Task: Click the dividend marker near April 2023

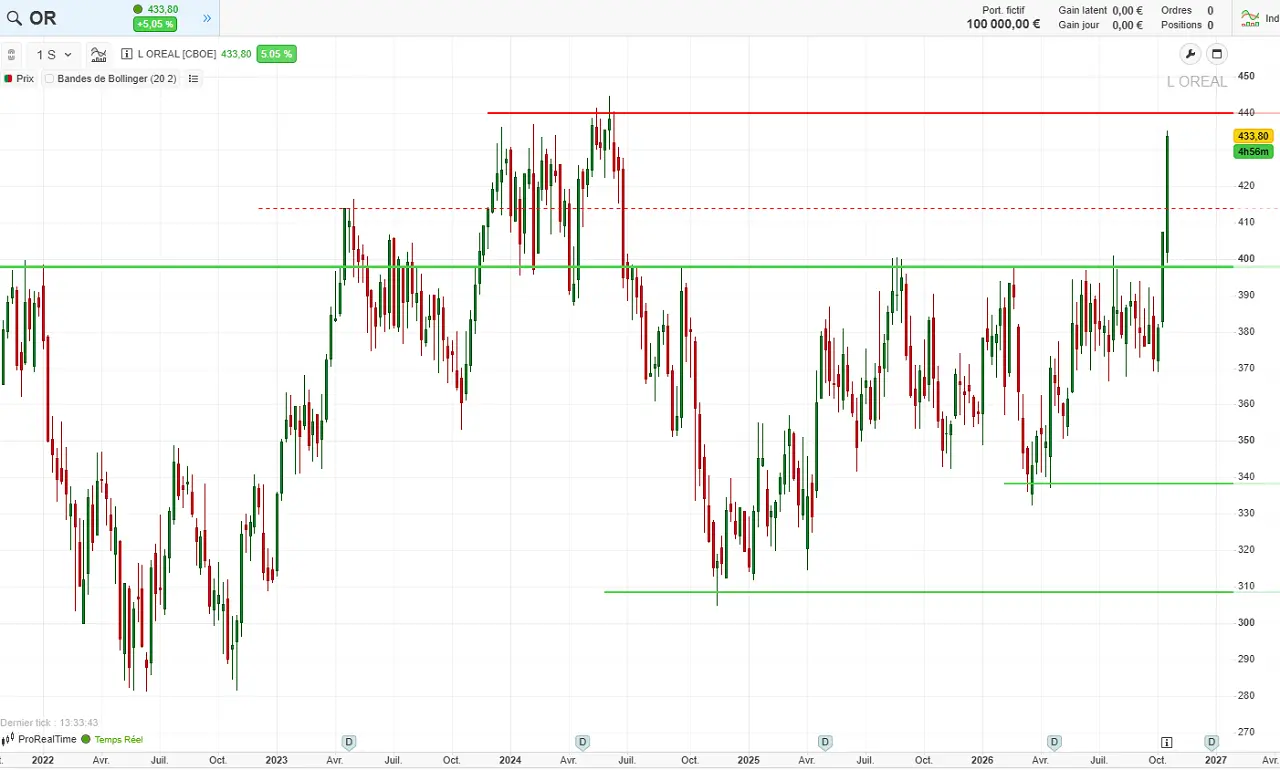Action: pos(349,742)
